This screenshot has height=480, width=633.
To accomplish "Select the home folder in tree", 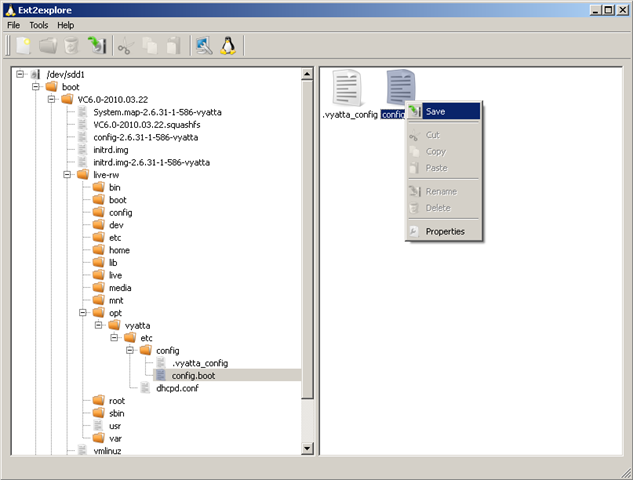I will [x=119, y=250].
